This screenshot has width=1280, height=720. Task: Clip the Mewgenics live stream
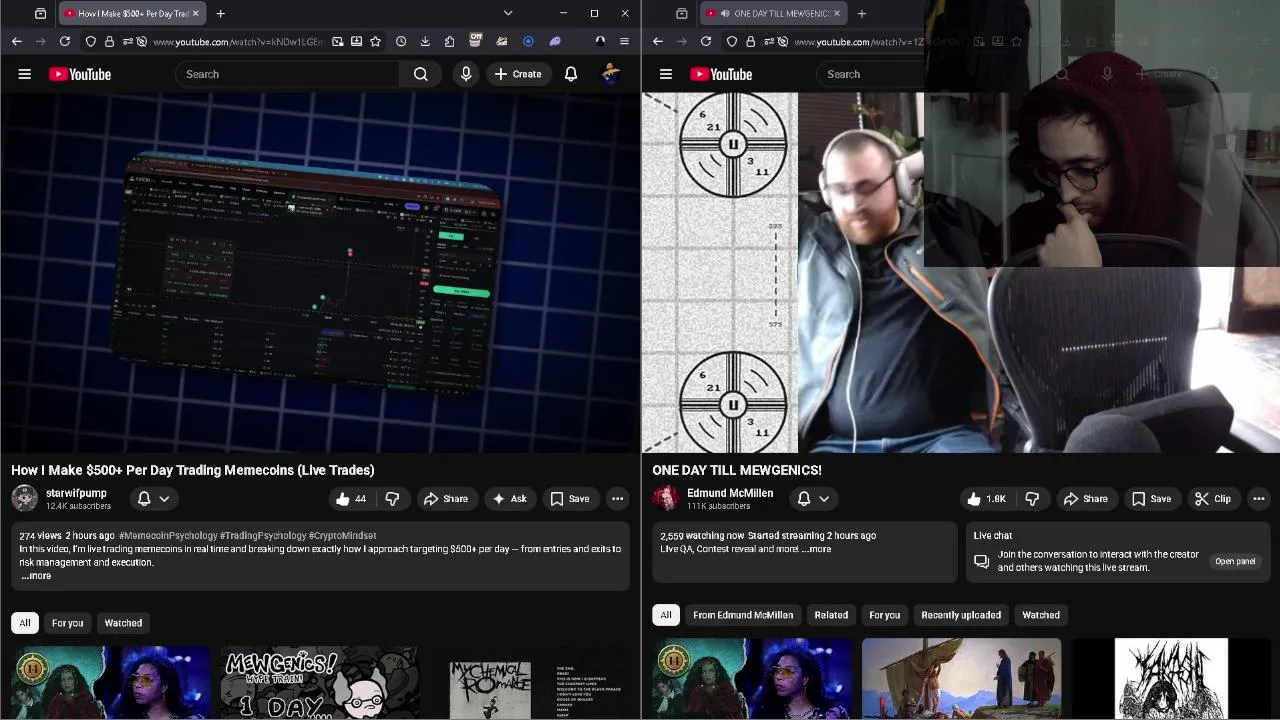[x=1212, y=498]
